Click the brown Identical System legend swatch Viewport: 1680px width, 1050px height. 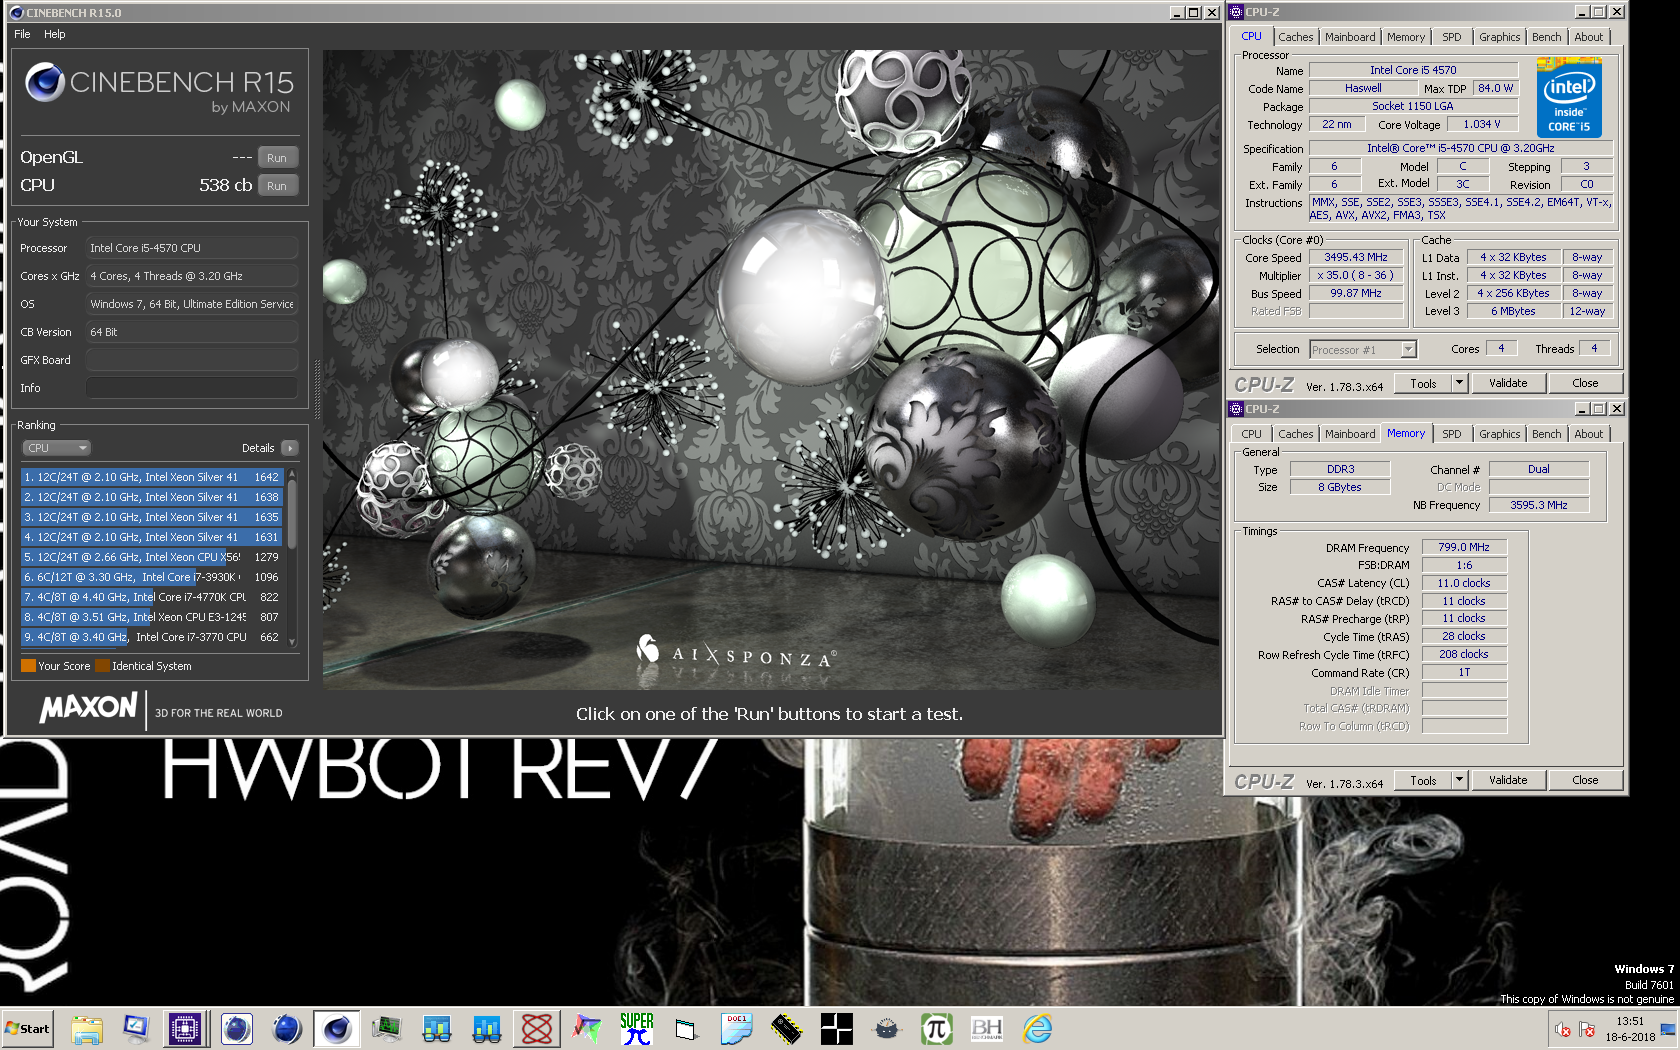[x=102, y=665]
